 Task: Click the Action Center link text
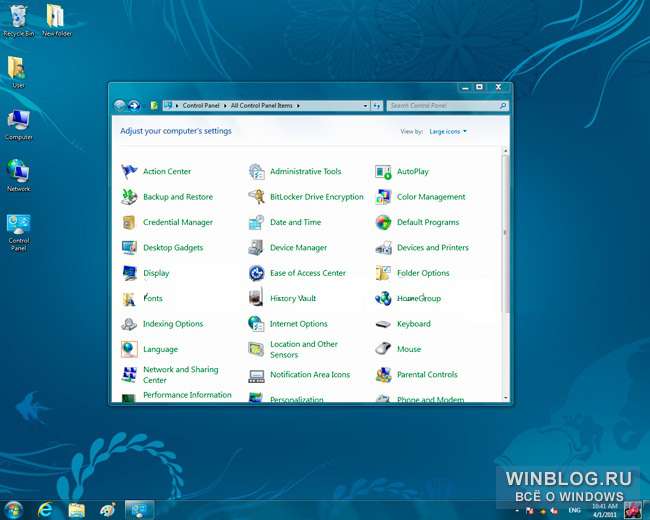click(x=167, y=171)
